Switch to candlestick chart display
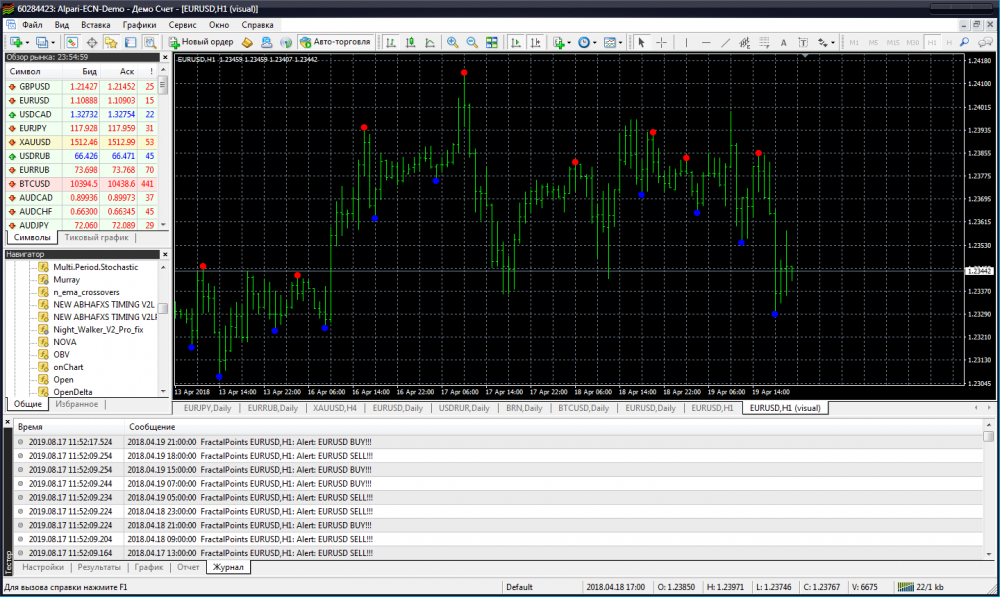 (411, 42)
